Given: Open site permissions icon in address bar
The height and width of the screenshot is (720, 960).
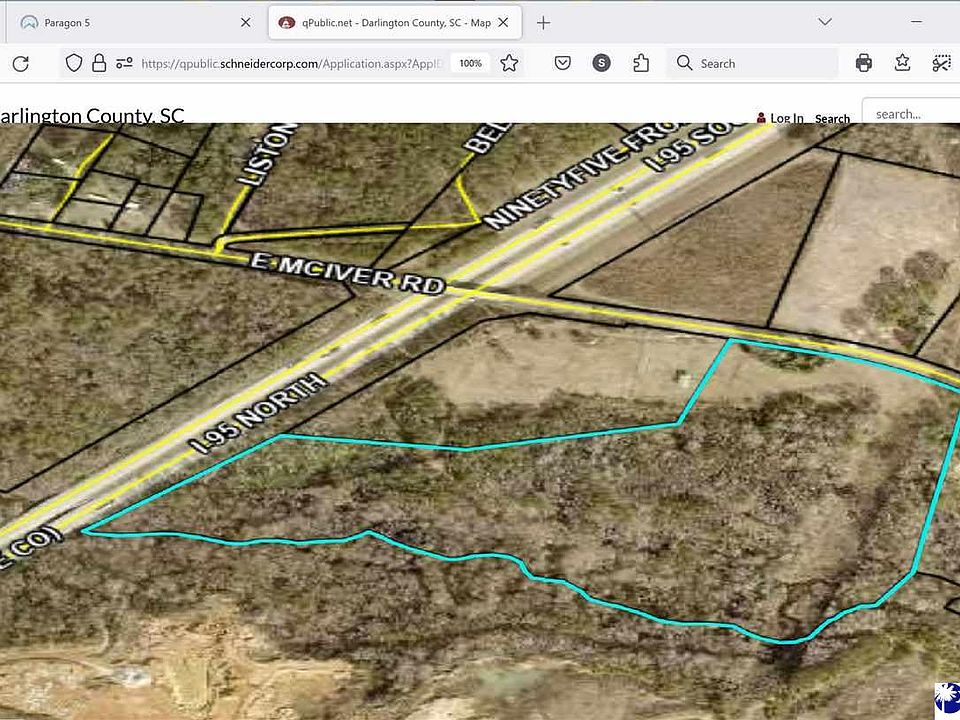Looking at the screenshot, I should pyautogui.click(x=124, y=63).
